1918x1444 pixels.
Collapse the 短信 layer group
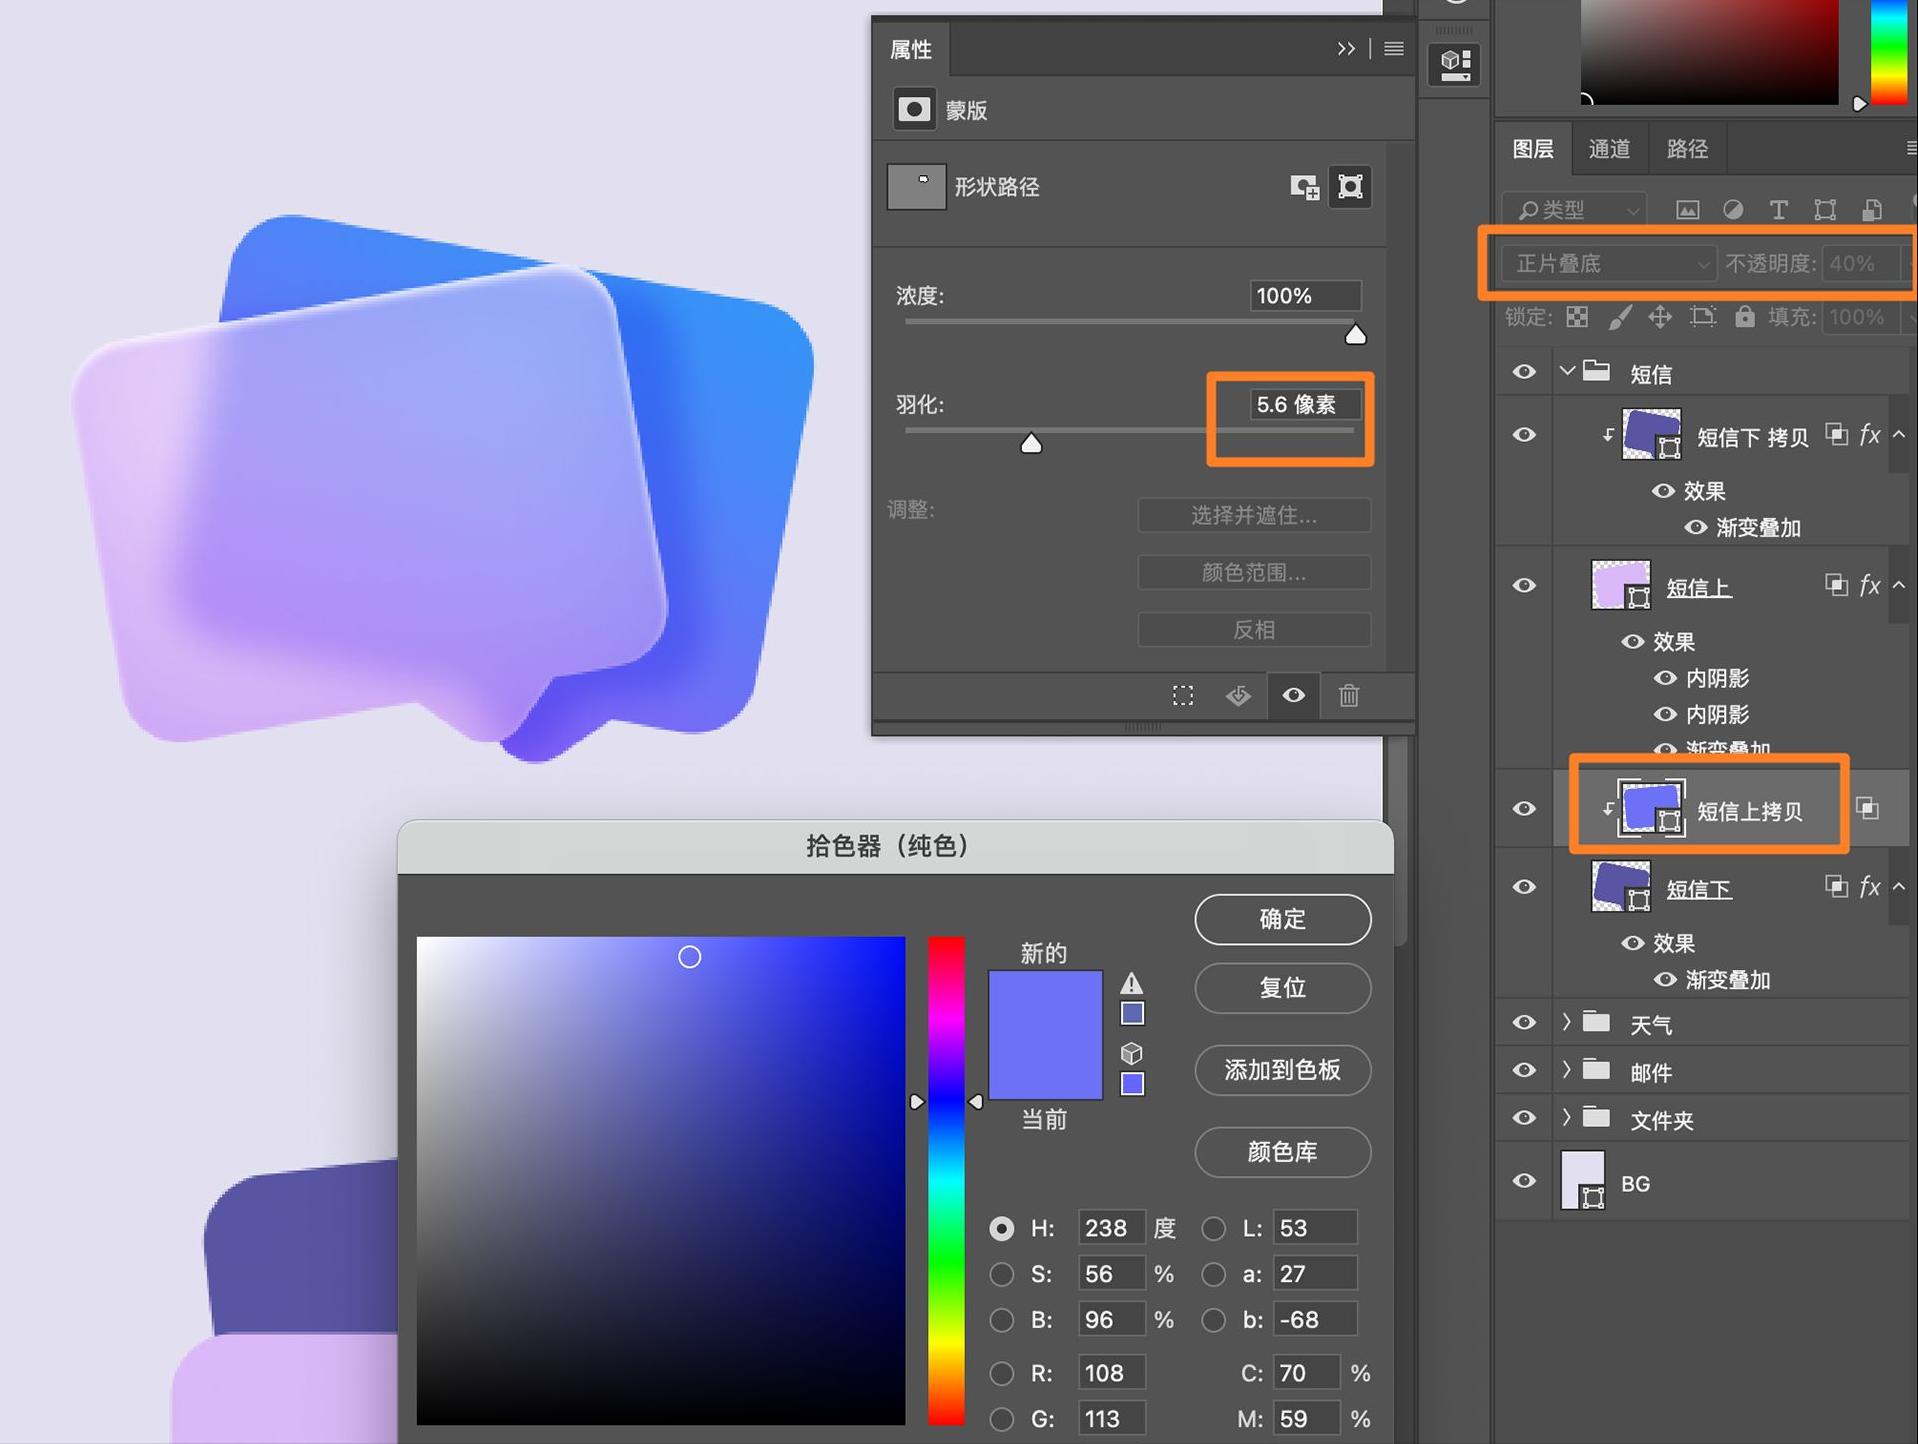(x=1566, y=372)
